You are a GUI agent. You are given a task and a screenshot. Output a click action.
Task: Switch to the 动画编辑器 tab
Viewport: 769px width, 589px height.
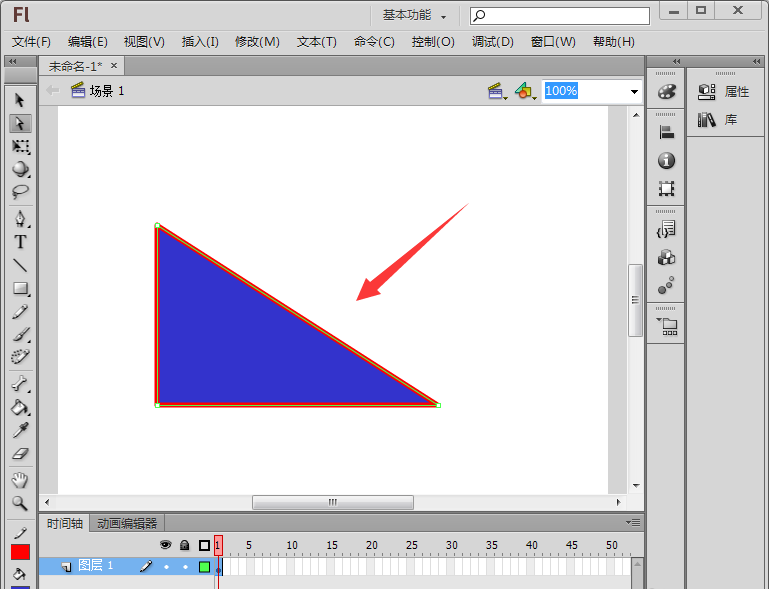pyautogui.click(x=127, y=523)
